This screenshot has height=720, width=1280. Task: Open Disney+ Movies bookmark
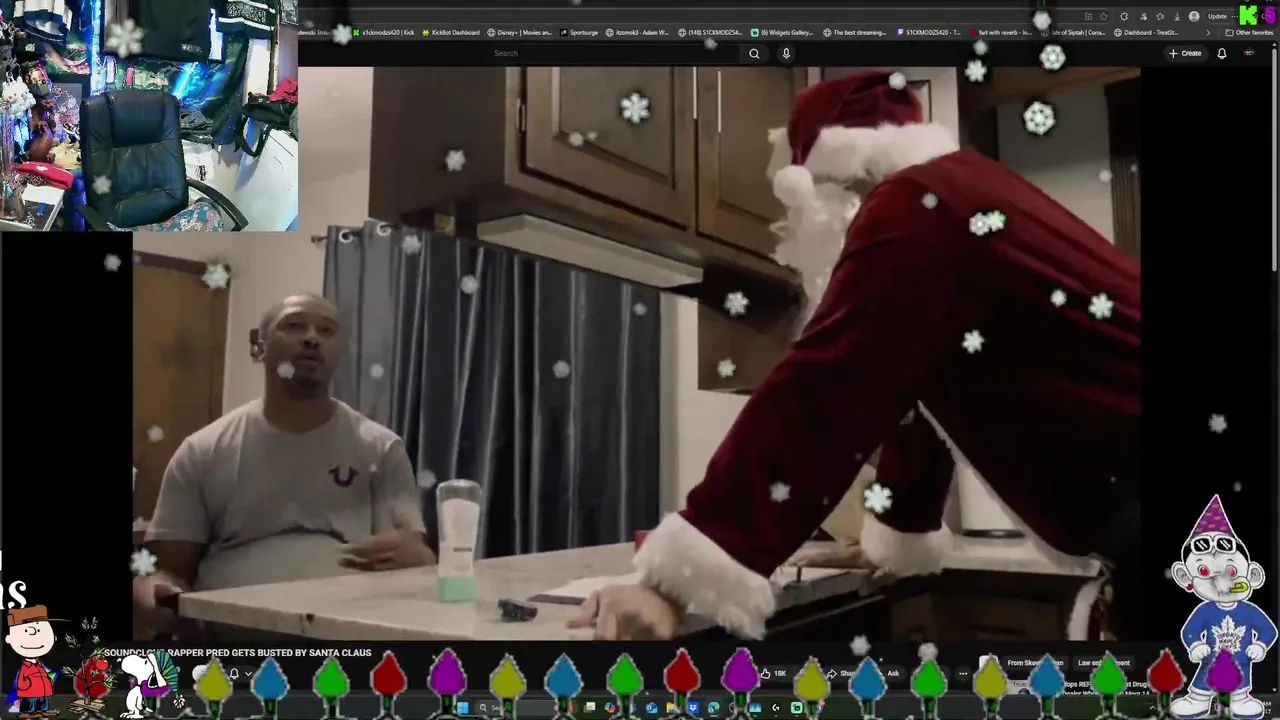(519, 33)
